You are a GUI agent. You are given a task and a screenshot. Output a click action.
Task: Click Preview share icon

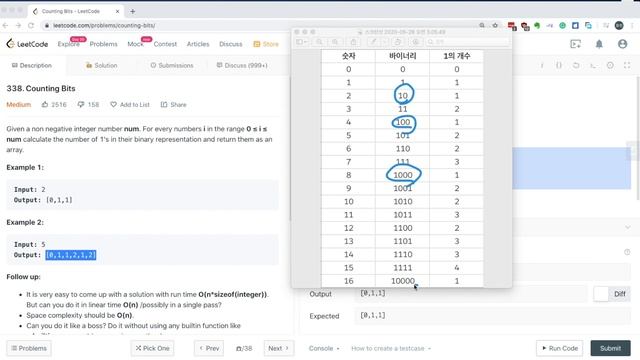coord(353,42)
